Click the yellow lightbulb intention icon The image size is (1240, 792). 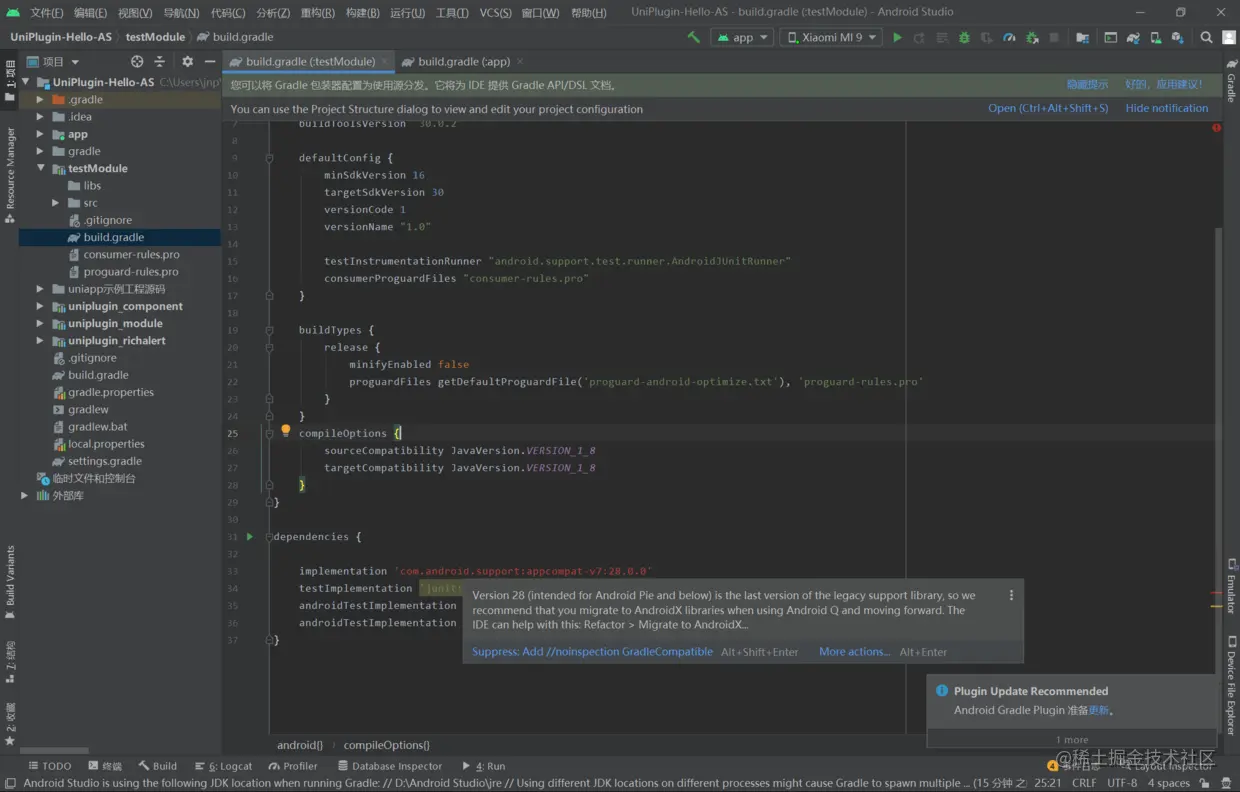pyautogui.click(x=285, y=431)
